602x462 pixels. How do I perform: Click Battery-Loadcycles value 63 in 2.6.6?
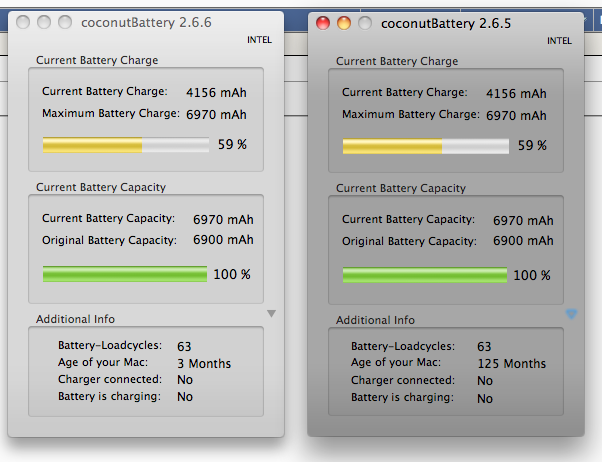coord(184,346)
